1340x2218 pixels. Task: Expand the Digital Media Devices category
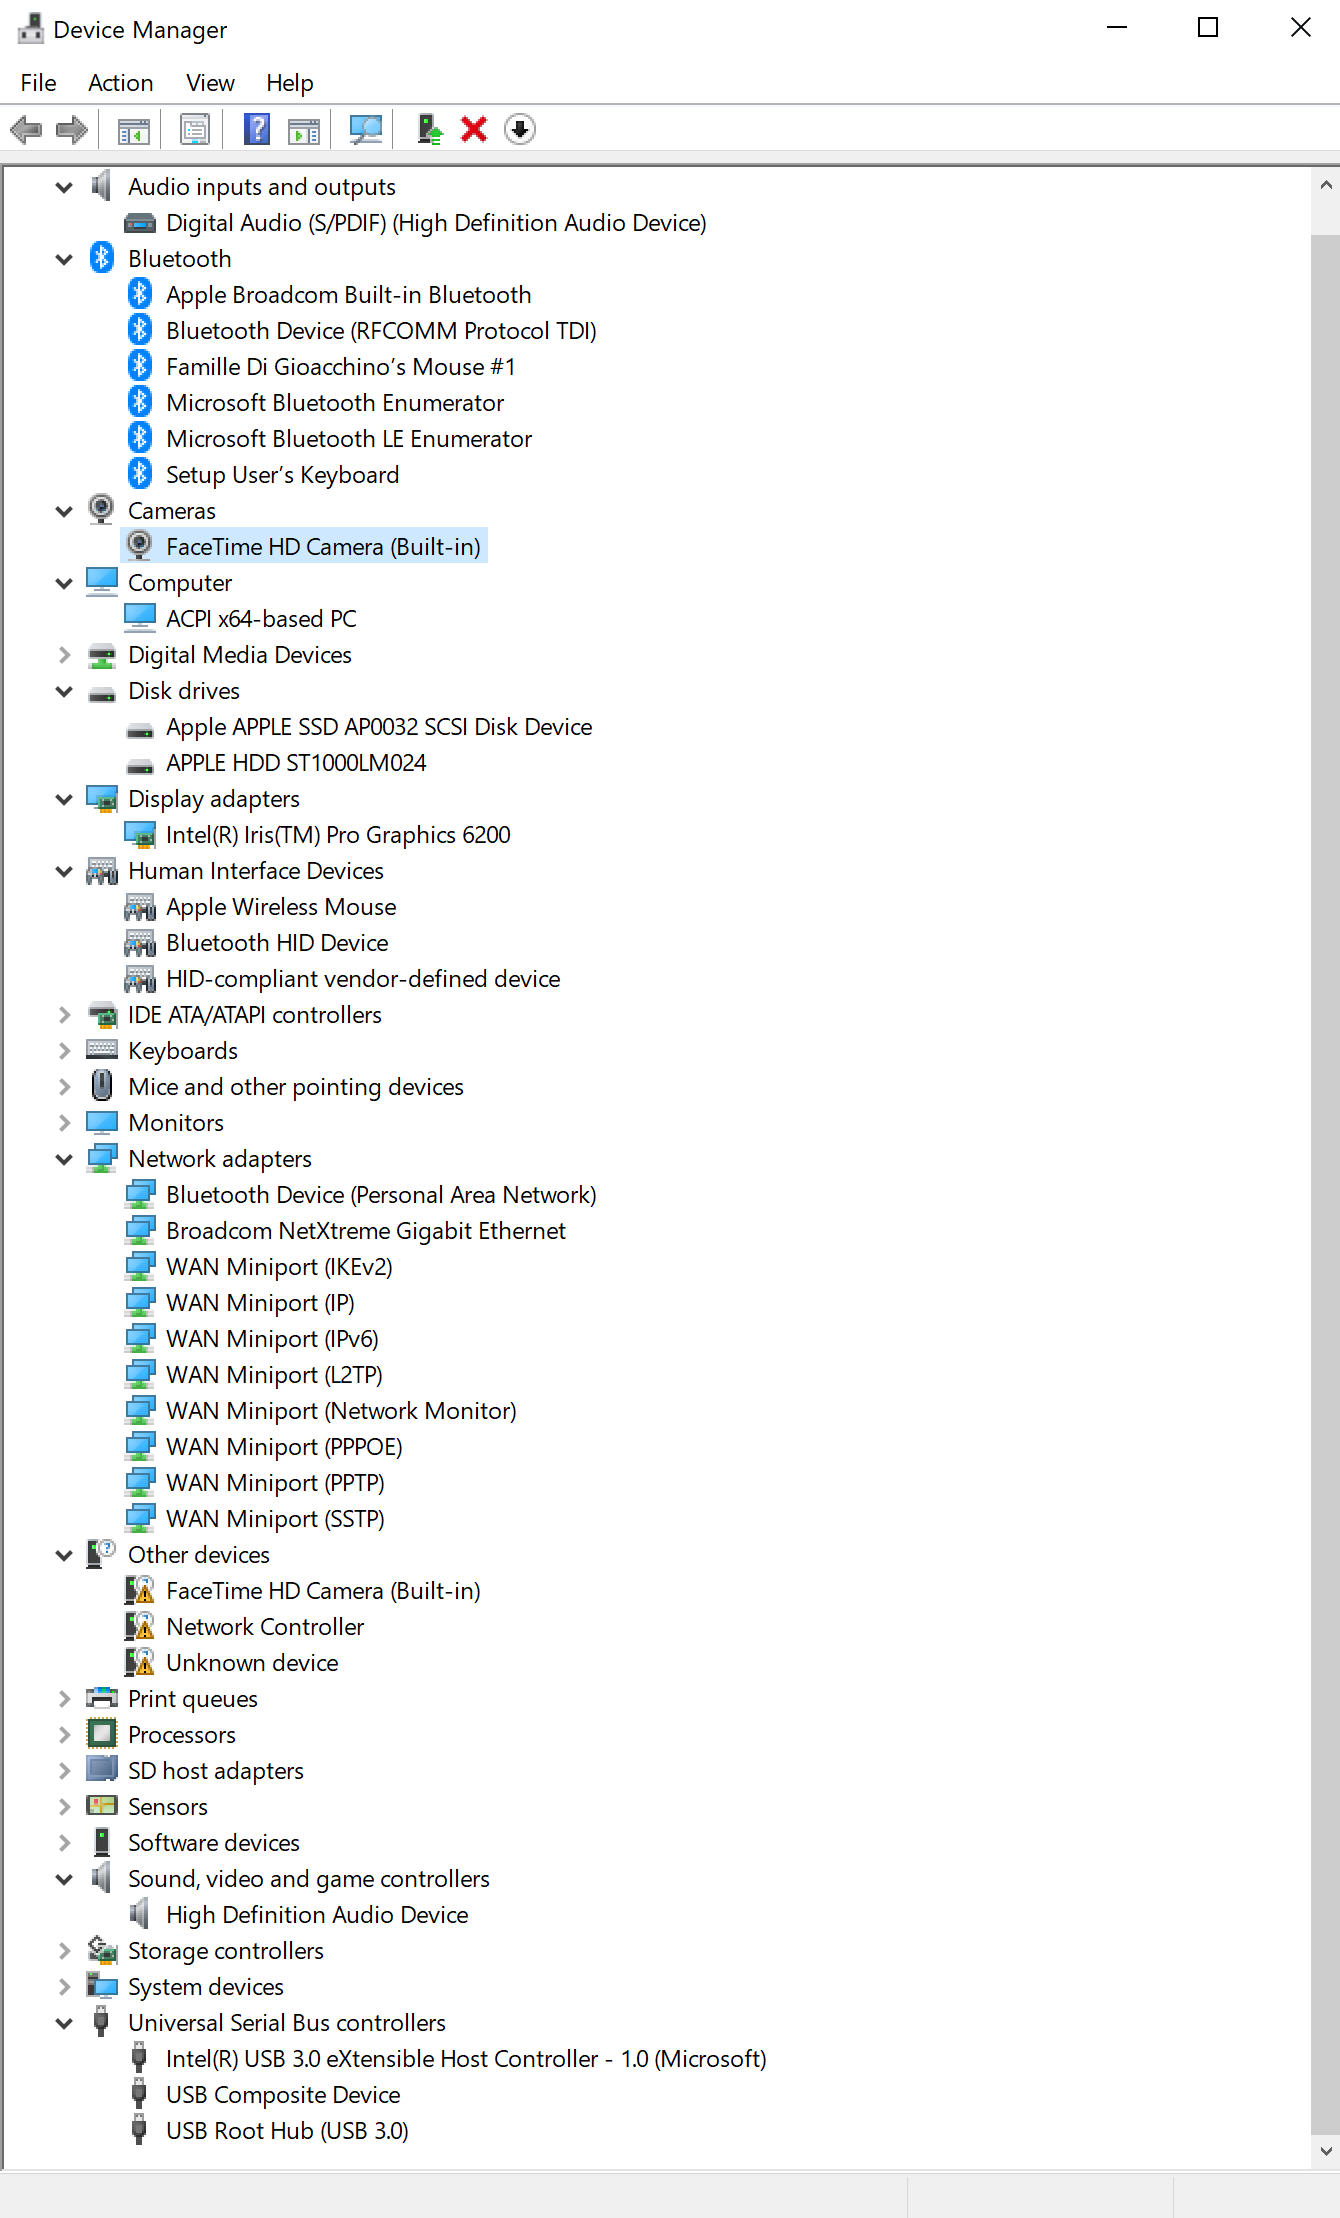pyautogui.click(x=64, y=655)
